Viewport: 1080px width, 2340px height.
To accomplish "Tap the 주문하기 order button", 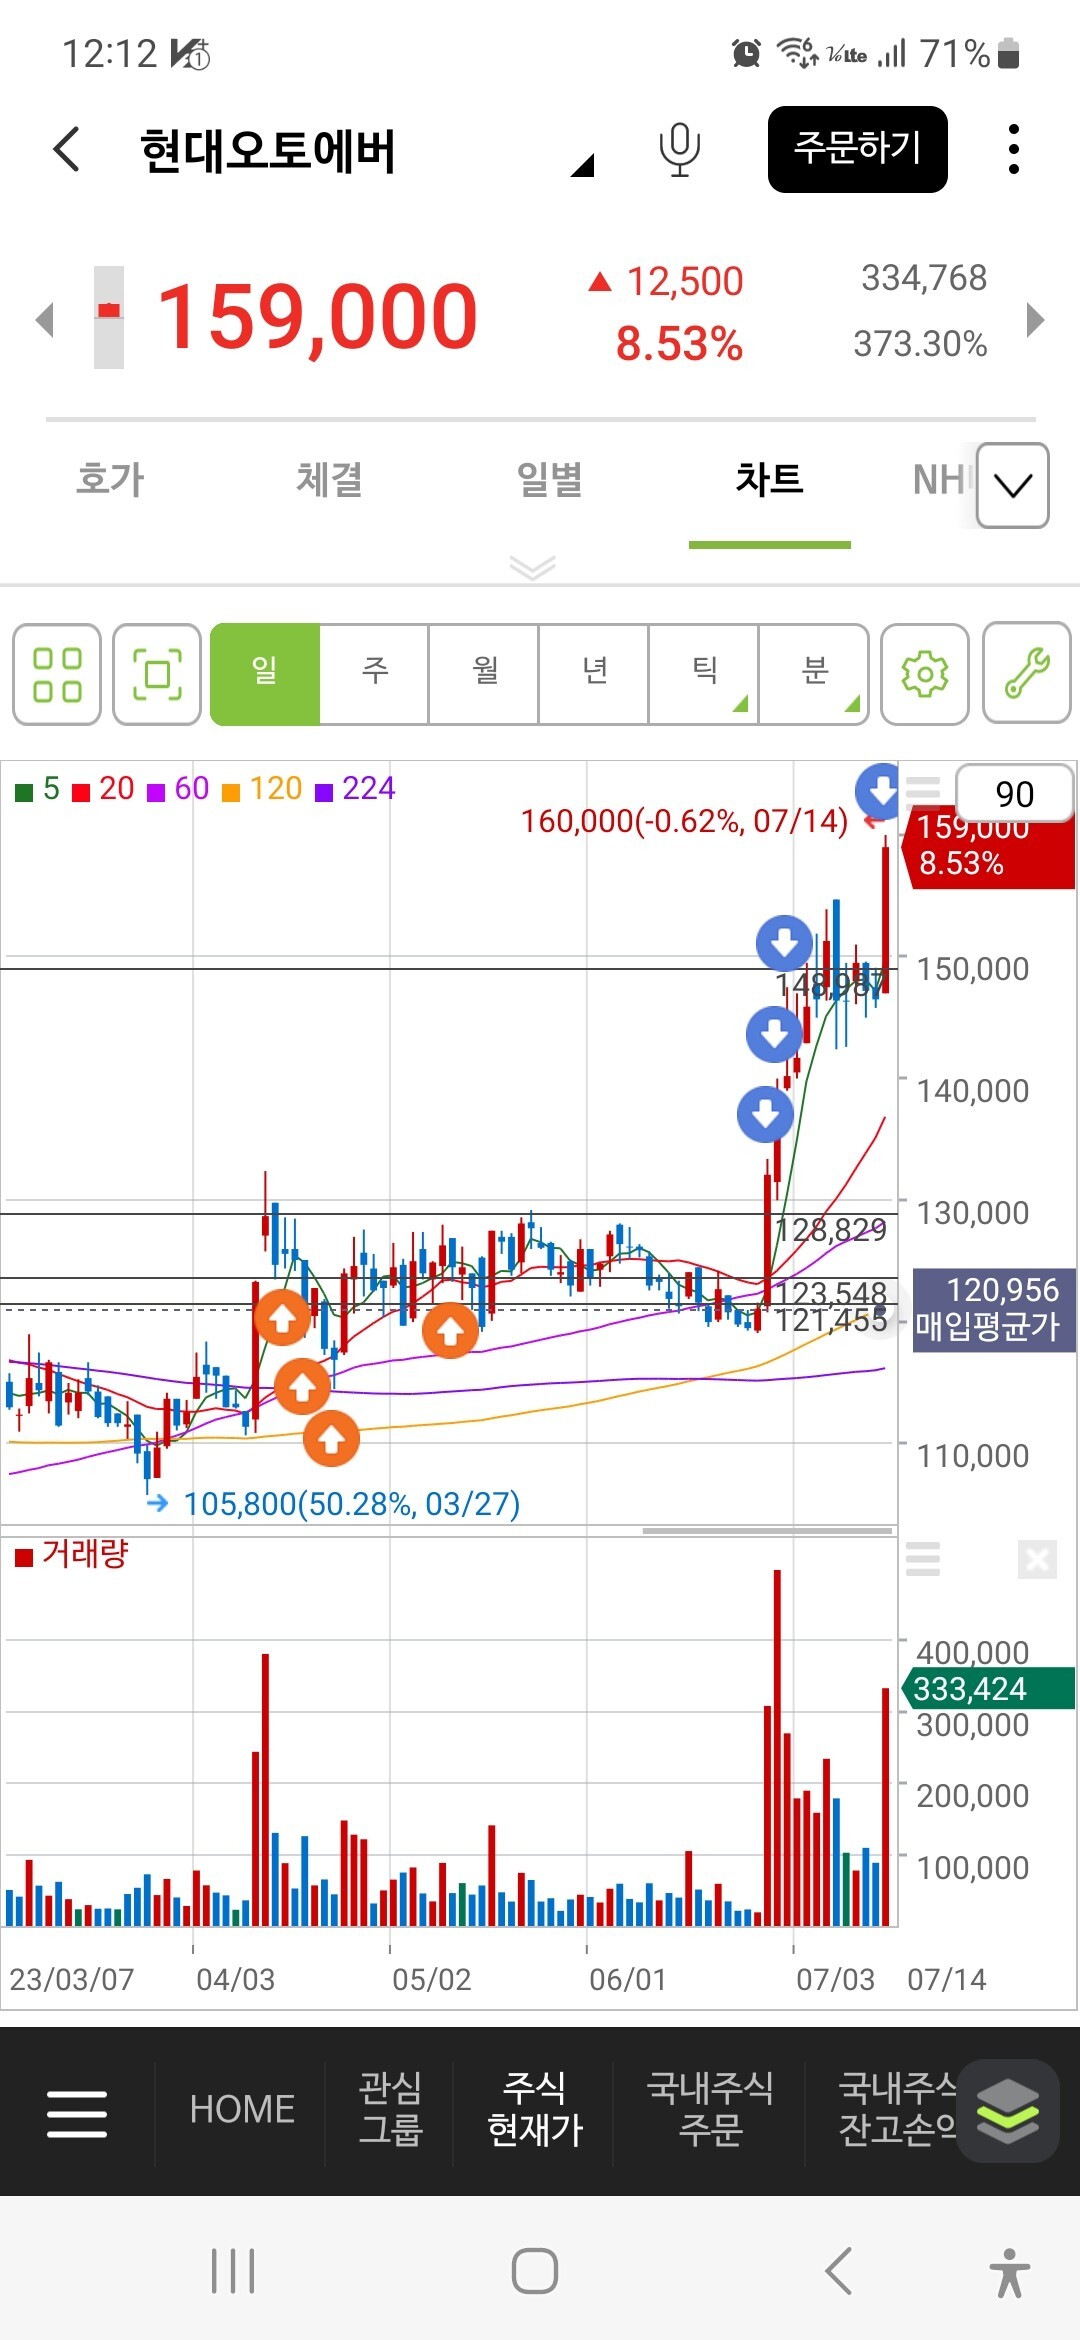I will (x=857, y=149).
